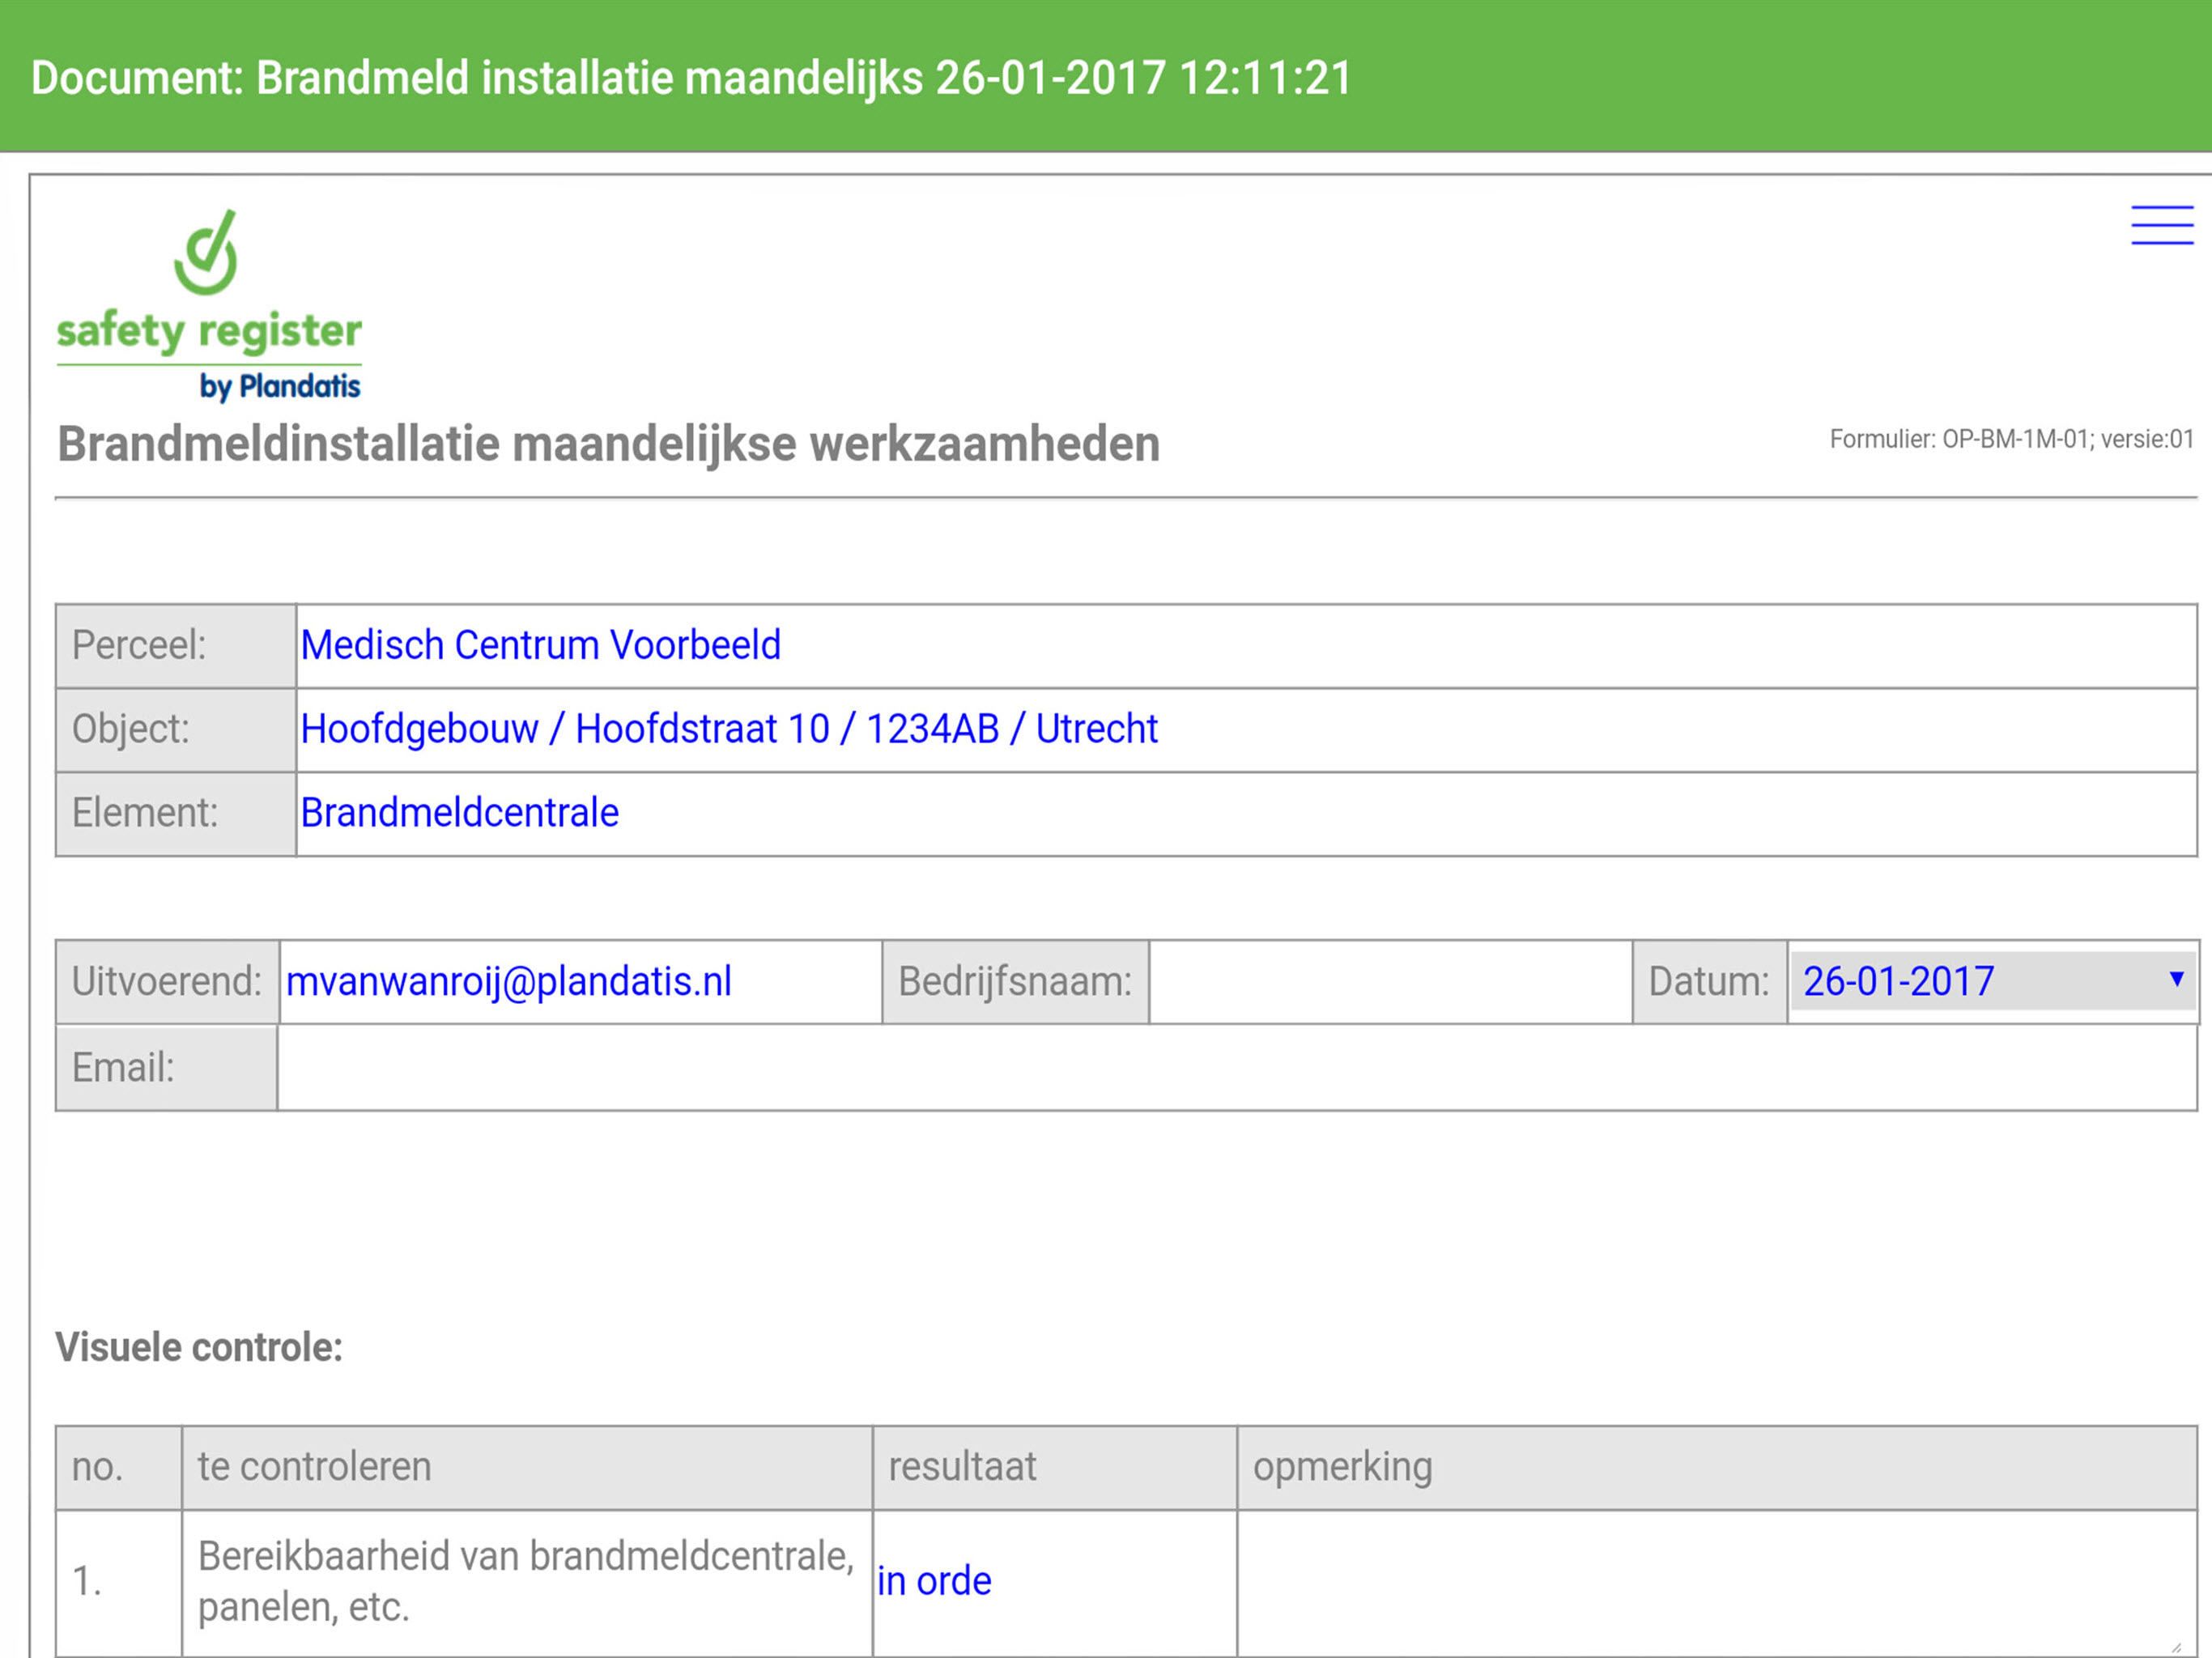Click the Document title in green header
The image size is (2212, 1658).
coord(691,78)
